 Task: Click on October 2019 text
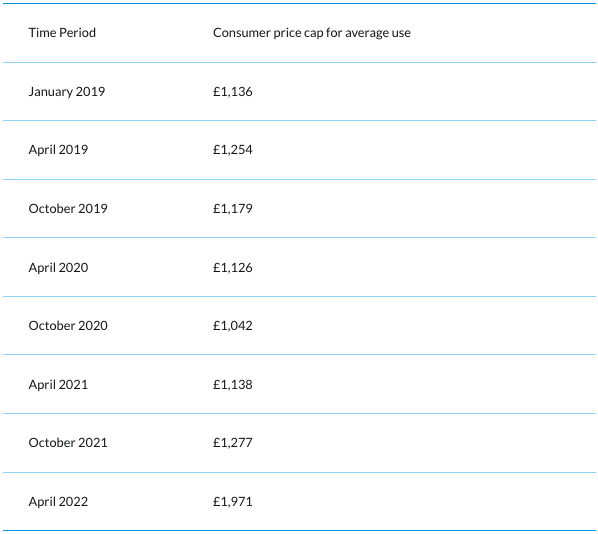(68, 209)
